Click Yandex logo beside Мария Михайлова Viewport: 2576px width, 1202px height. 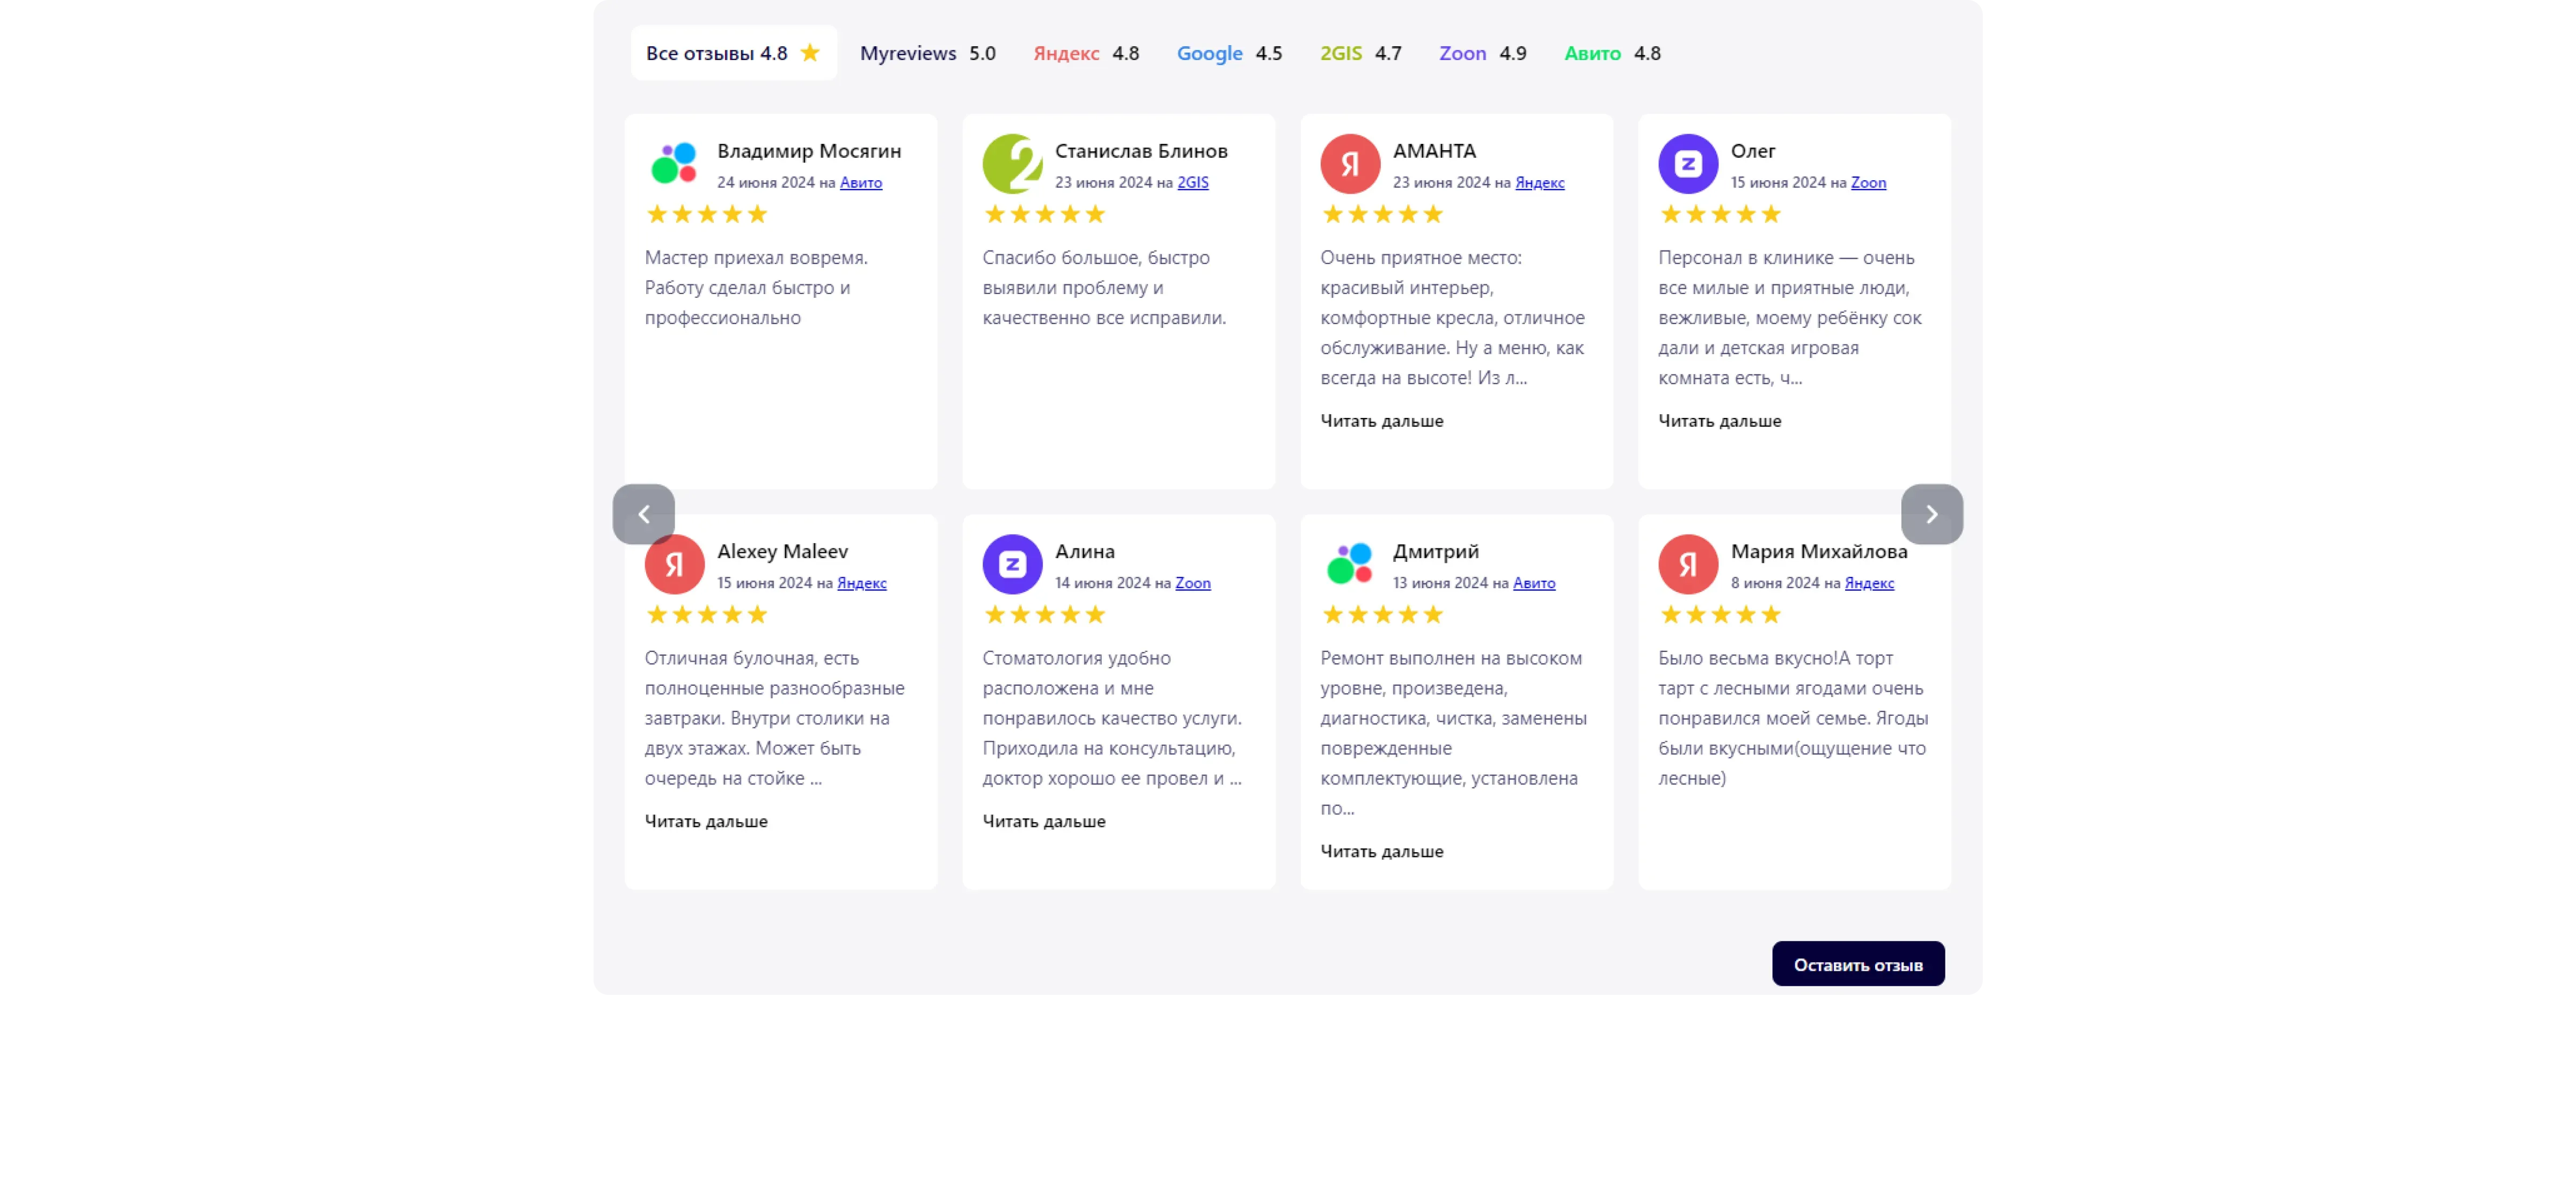coord(1688,564)
